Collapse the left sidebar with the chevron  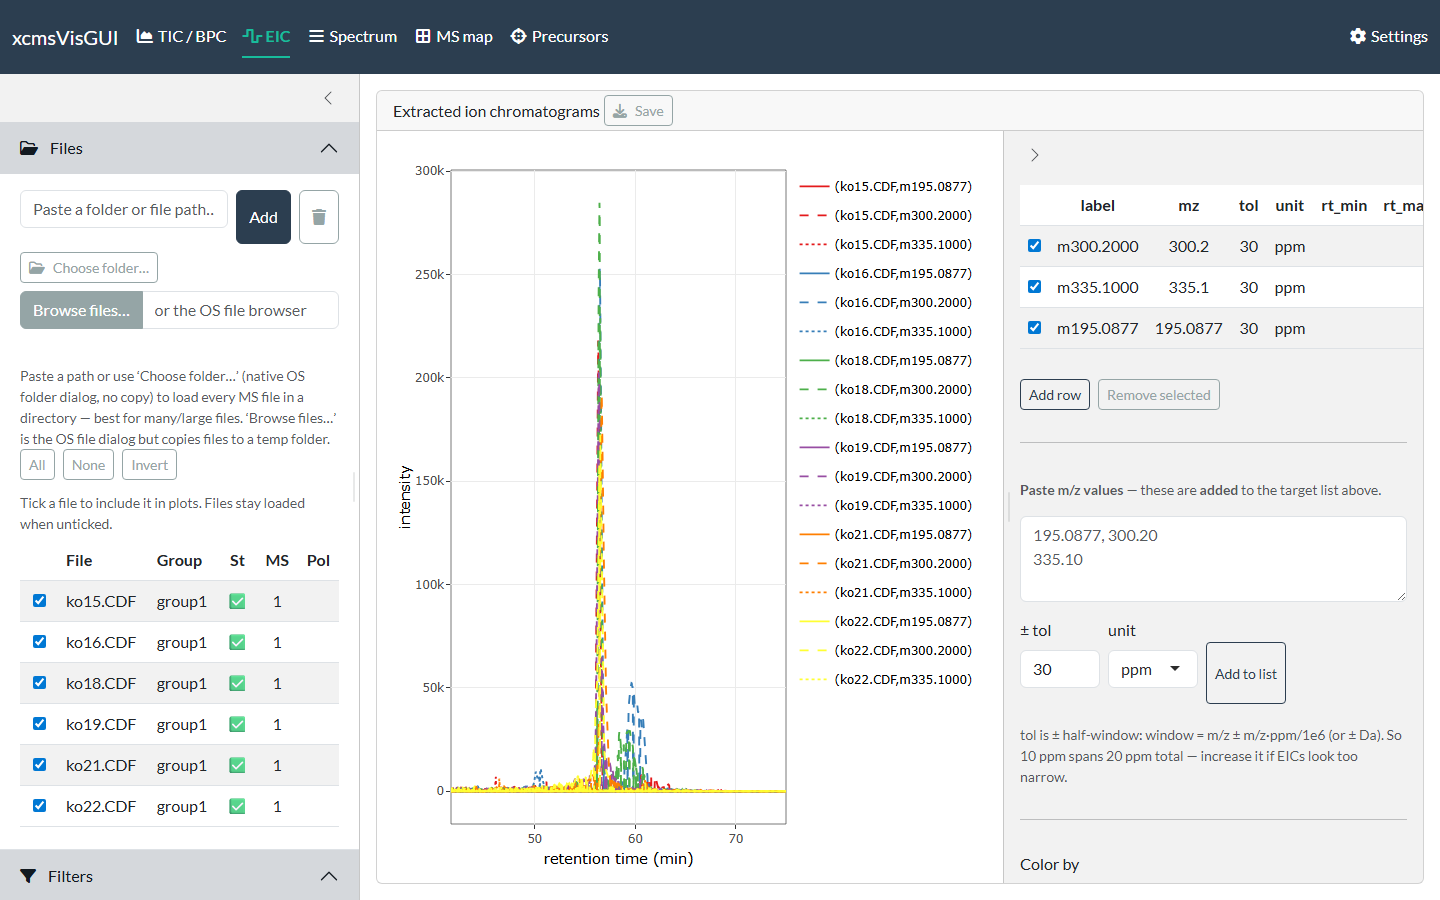coord(328,98)
